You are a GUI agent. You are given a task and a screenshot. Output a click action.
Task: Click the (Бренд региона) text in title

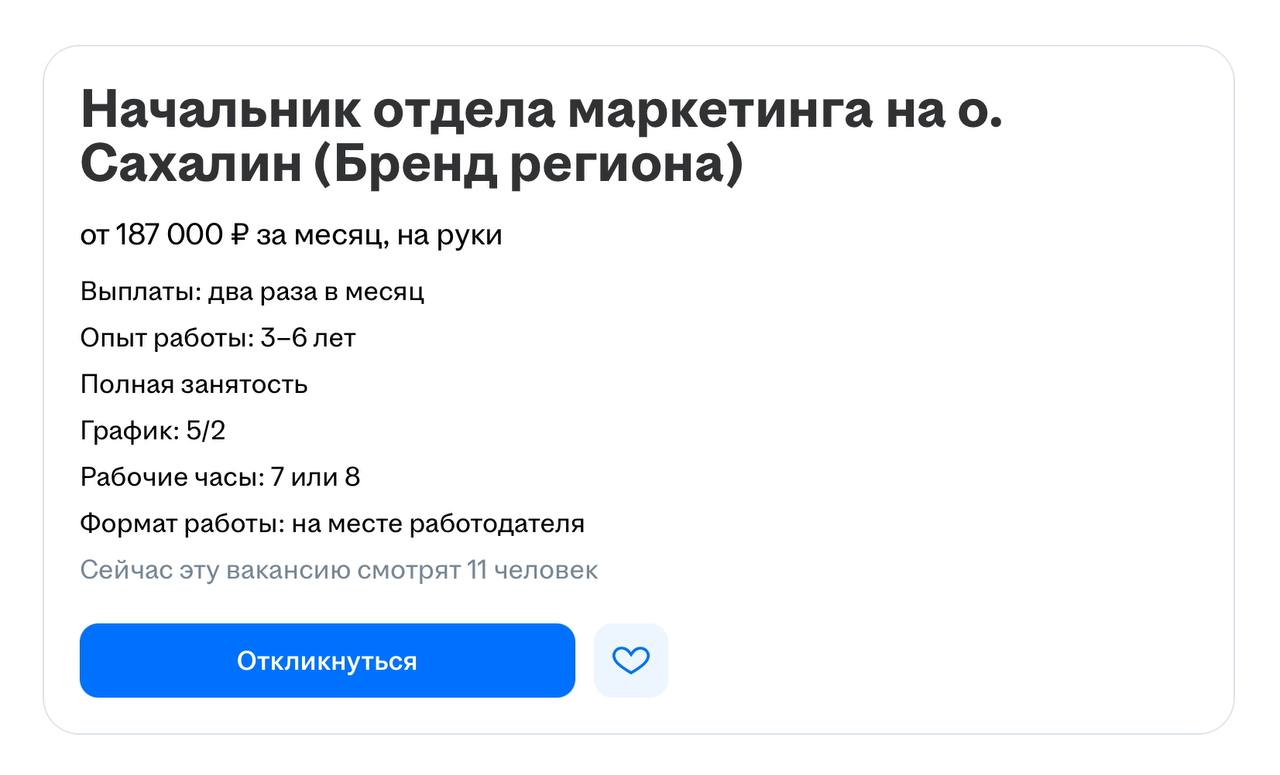coord(529,163)
